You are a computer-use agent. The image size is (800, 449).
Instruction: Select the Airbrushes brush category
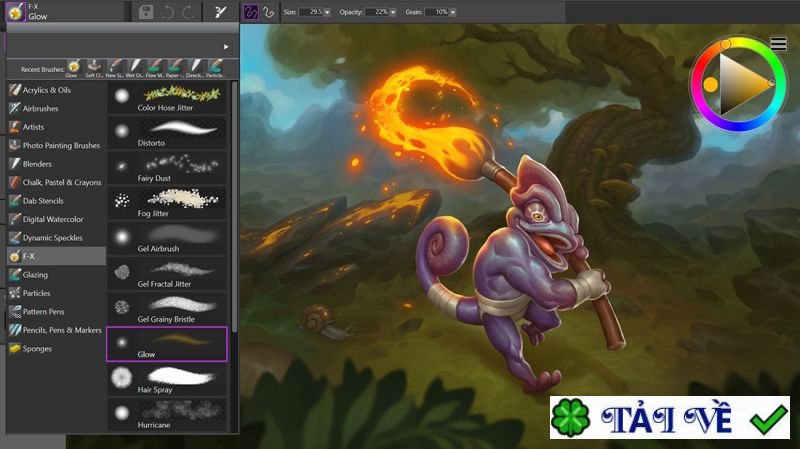56,108
